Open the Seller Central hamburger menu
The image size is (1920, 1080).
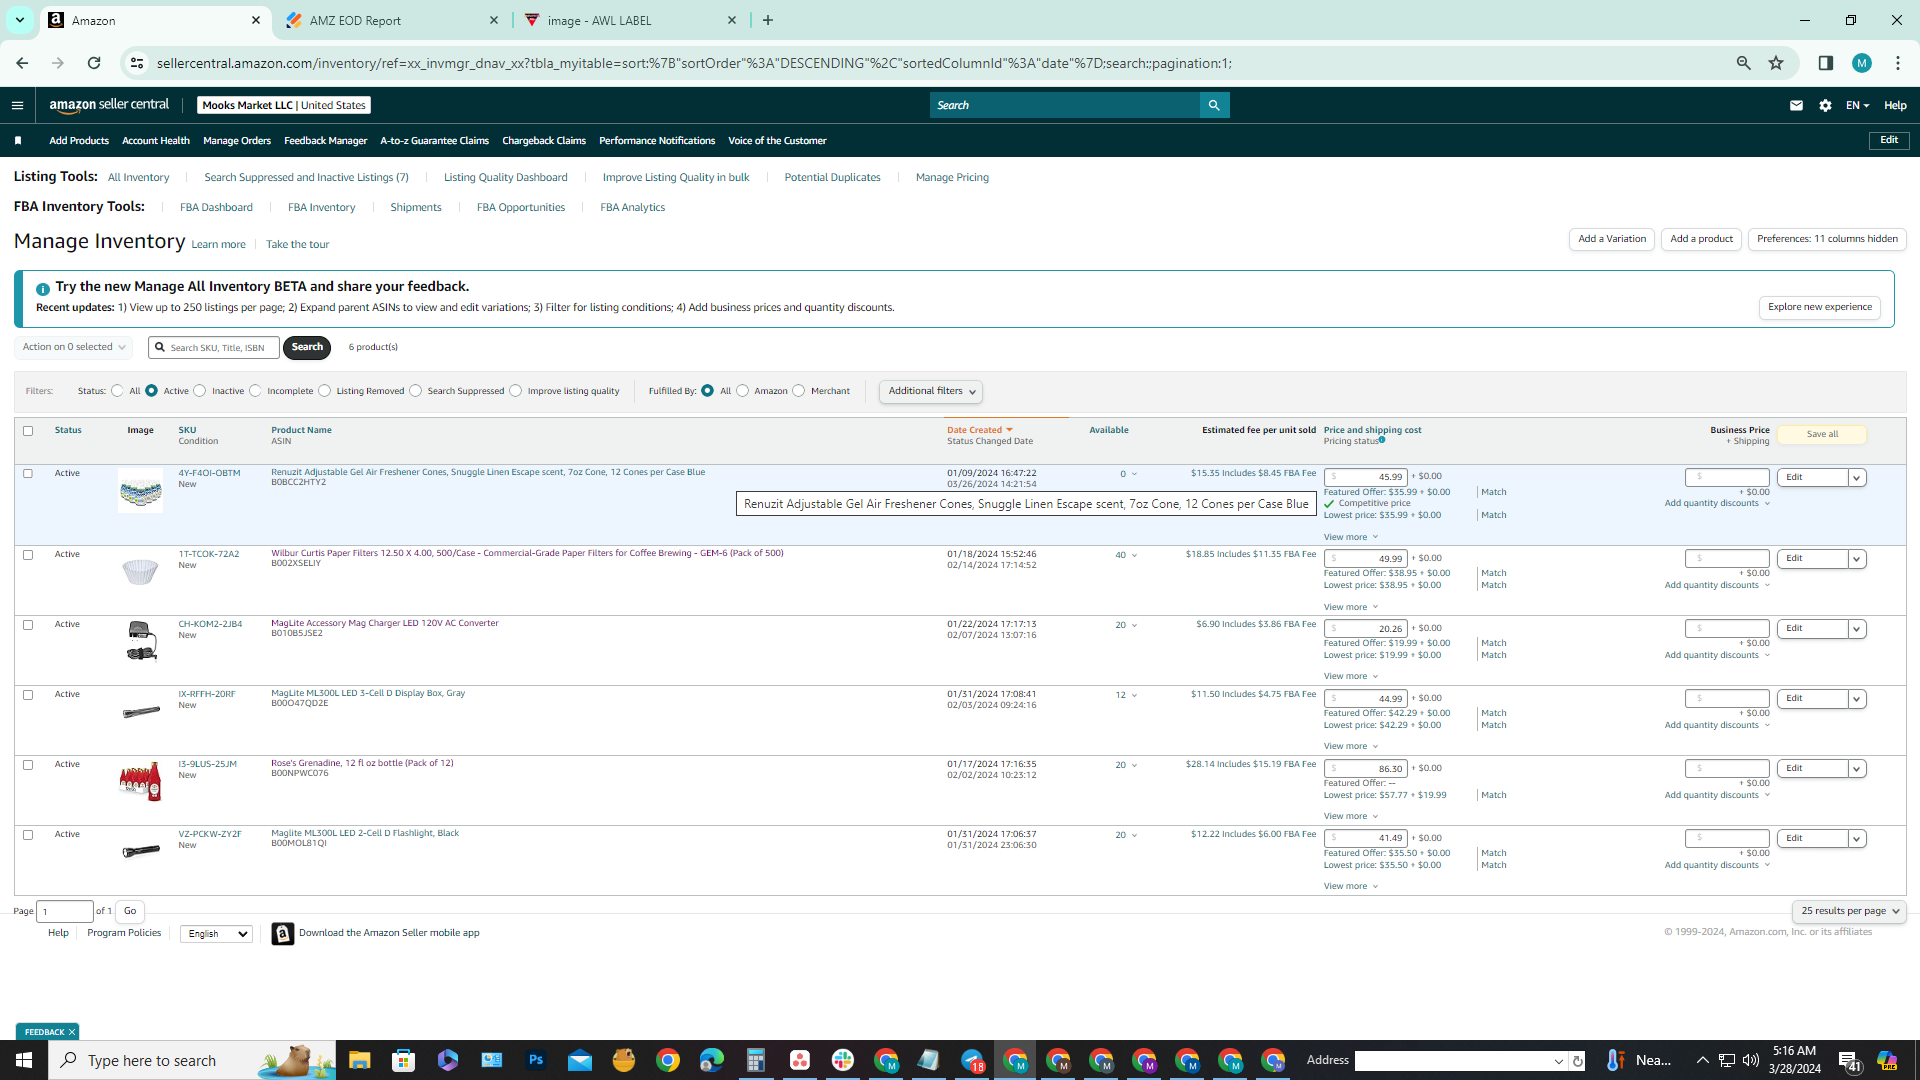17,105
